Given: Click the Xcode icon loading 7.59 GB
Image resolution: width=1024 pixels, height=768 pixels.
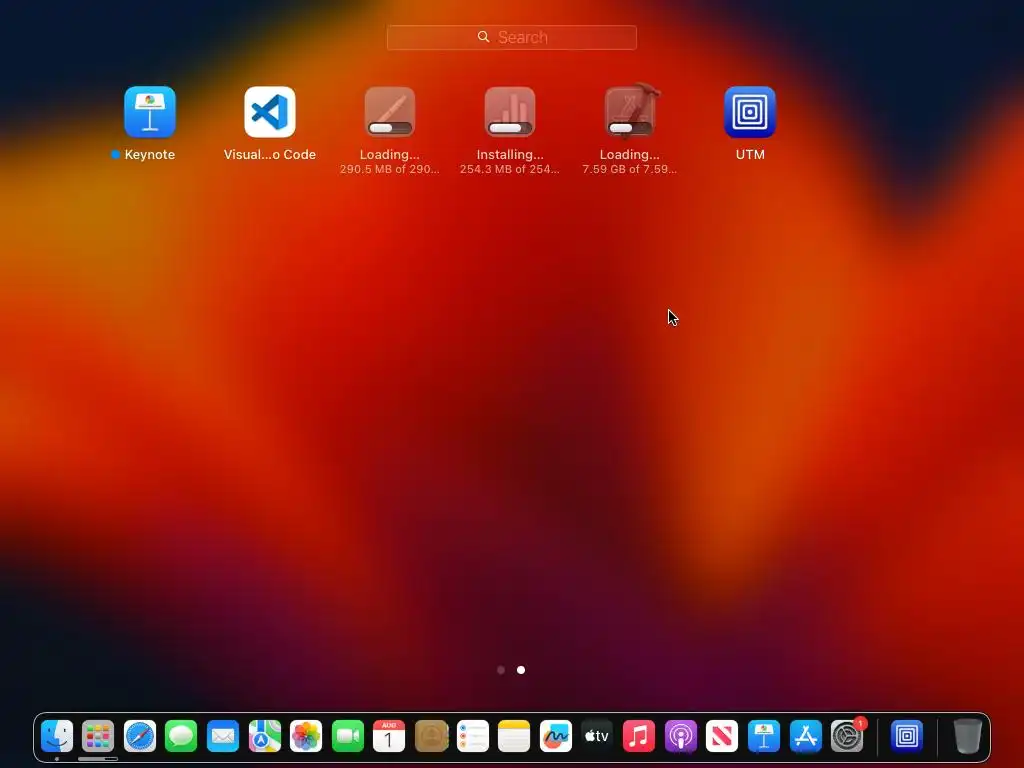Looking at the screenshot, I should [x=630, y=112].
